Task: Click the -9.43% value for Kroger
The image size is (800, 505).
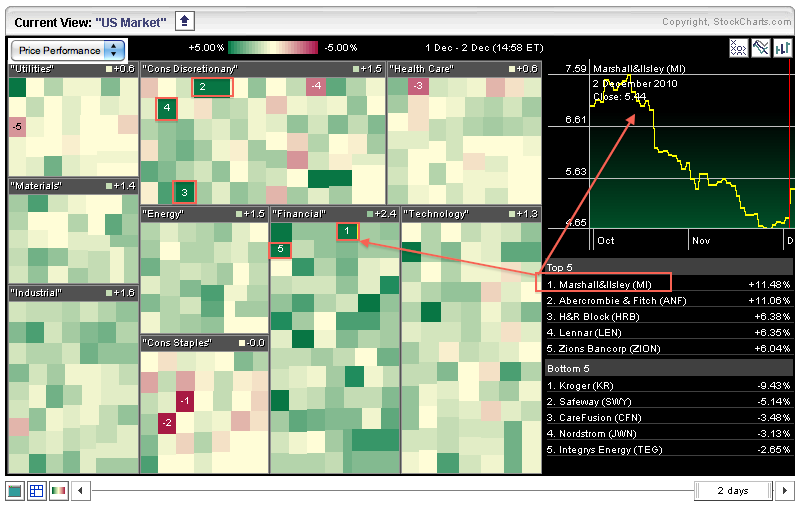Action: click(x=774, y=386)
